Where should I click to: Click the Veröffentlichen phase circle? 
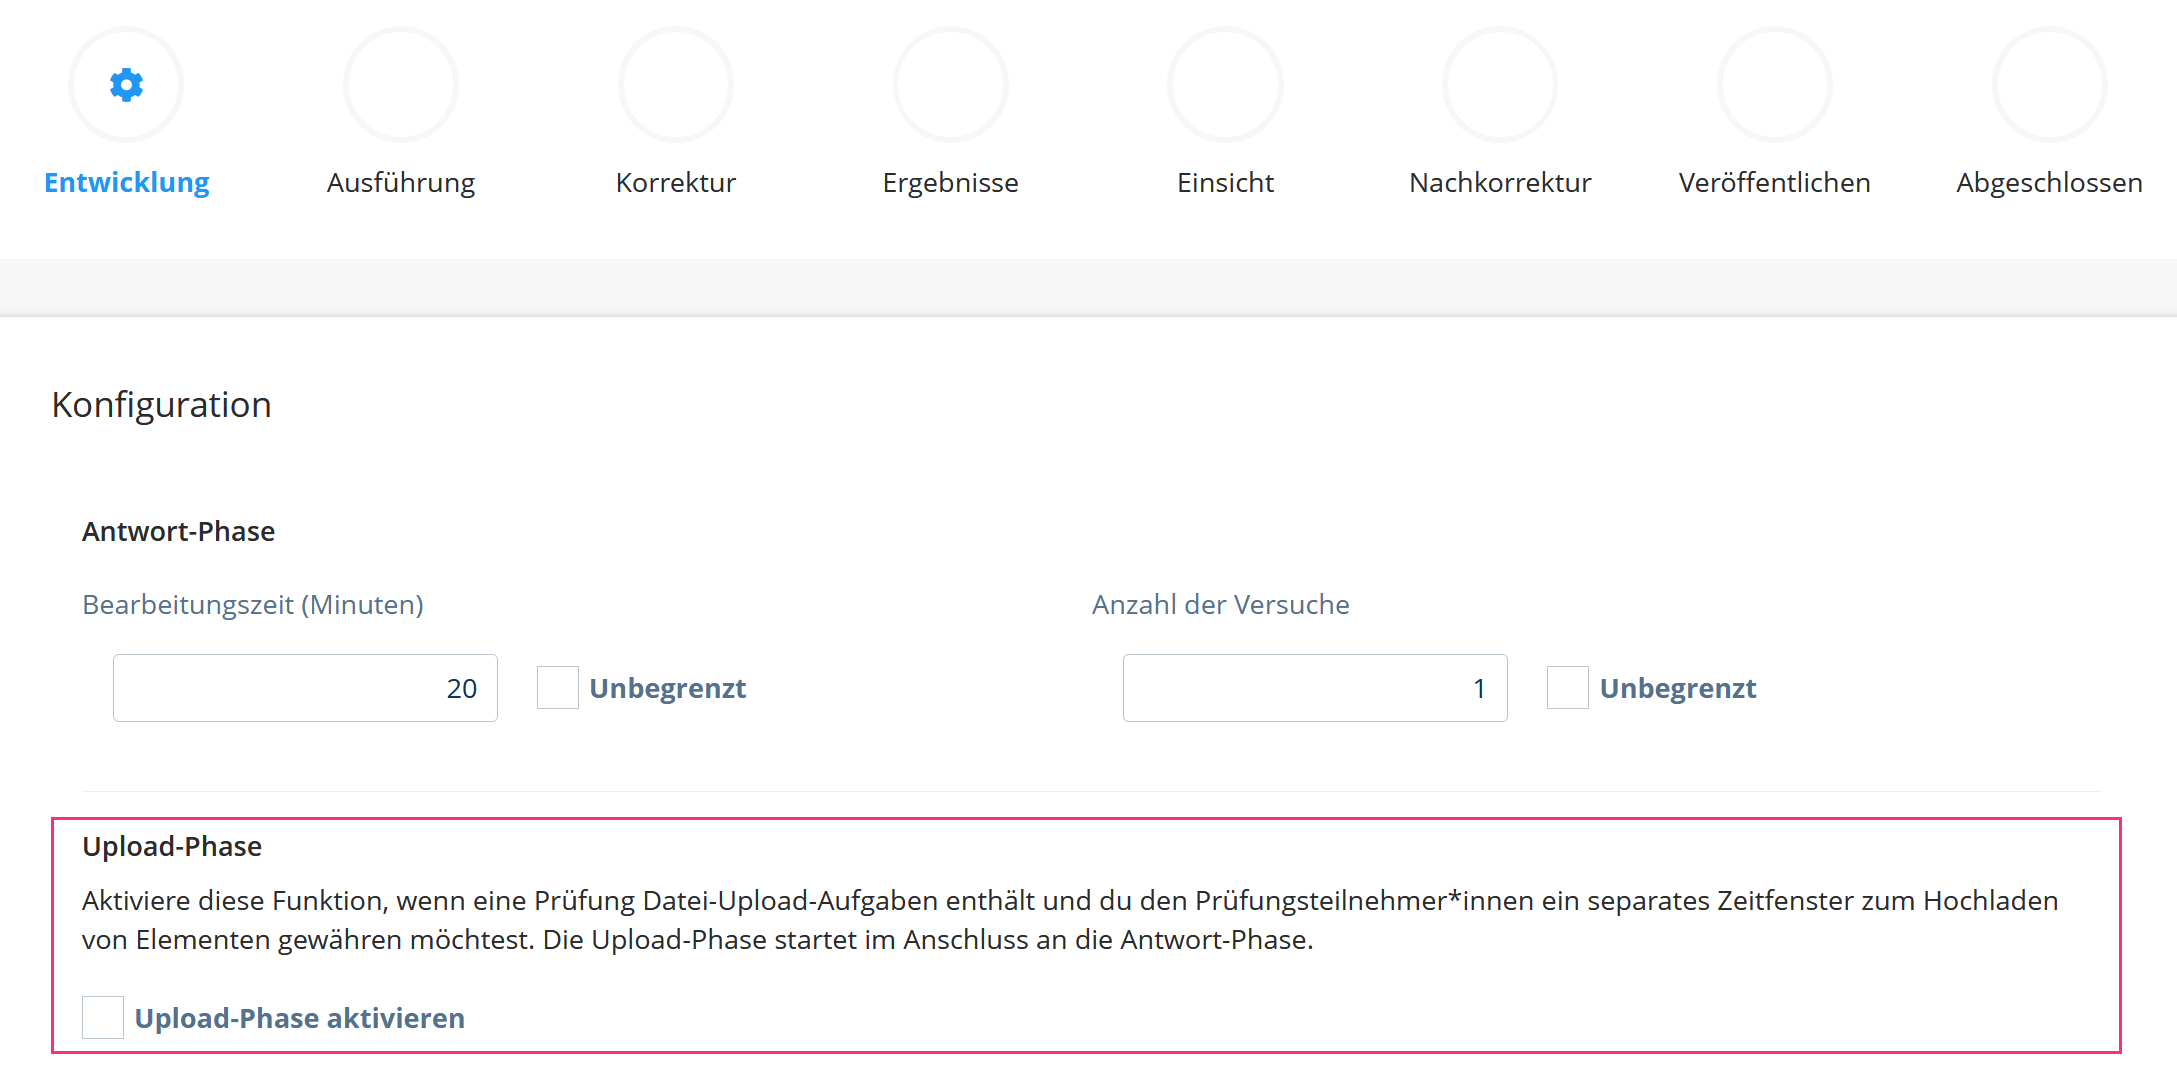click(1774, 85)
